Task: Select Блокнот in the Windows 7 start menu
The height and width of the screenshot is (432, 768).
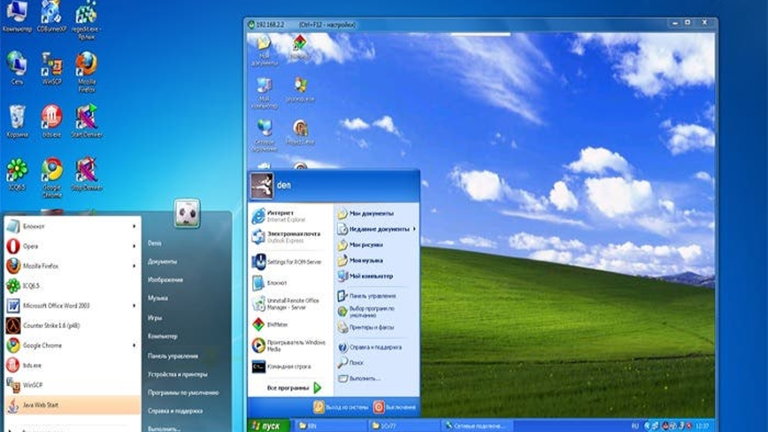Action: point(72,226)
